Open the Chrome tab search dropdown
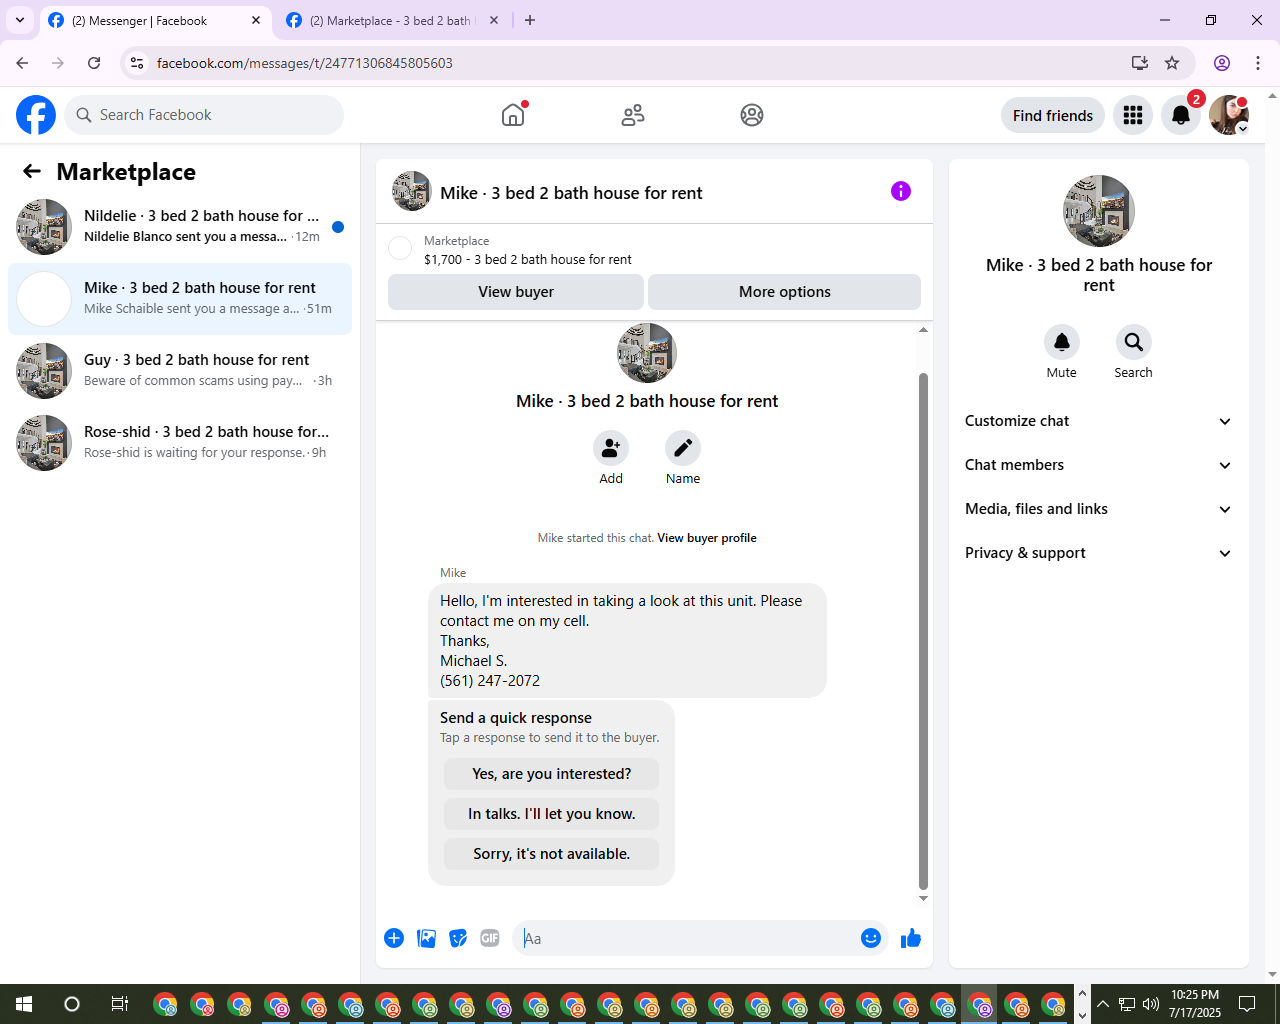The image size is (1280, 1024). [20, 20]
